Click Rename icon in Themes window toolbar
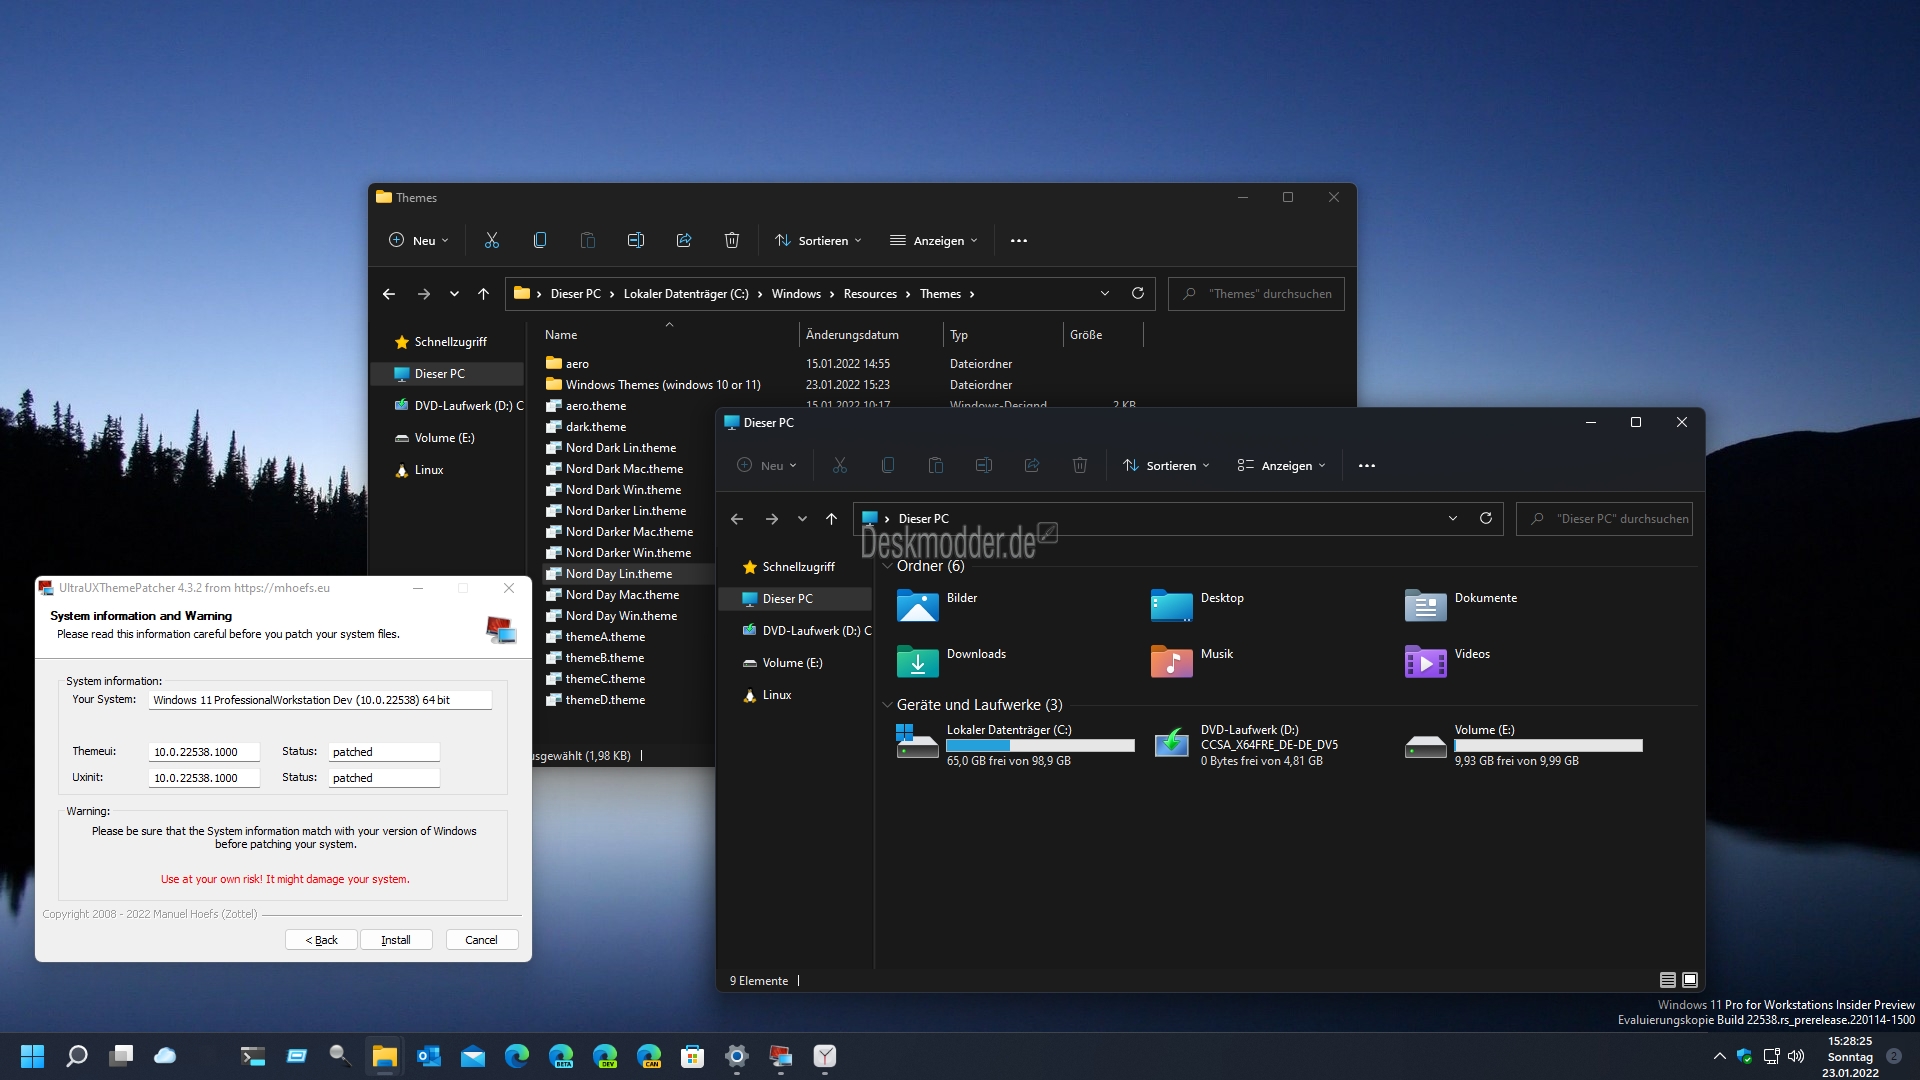Image resolution: width=1920 pixels, height=1080 pixels. pyautogui.click(x=636, y=240)
